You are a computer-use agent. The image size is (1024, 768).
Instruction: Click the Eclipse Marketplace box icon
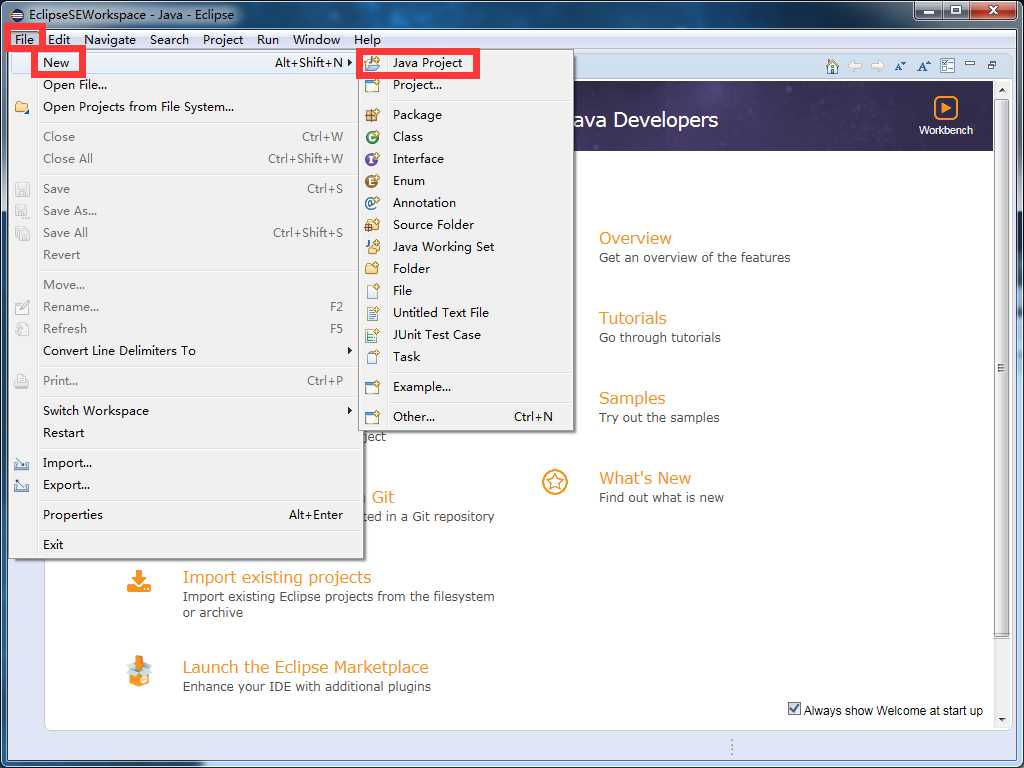point(139,671)
